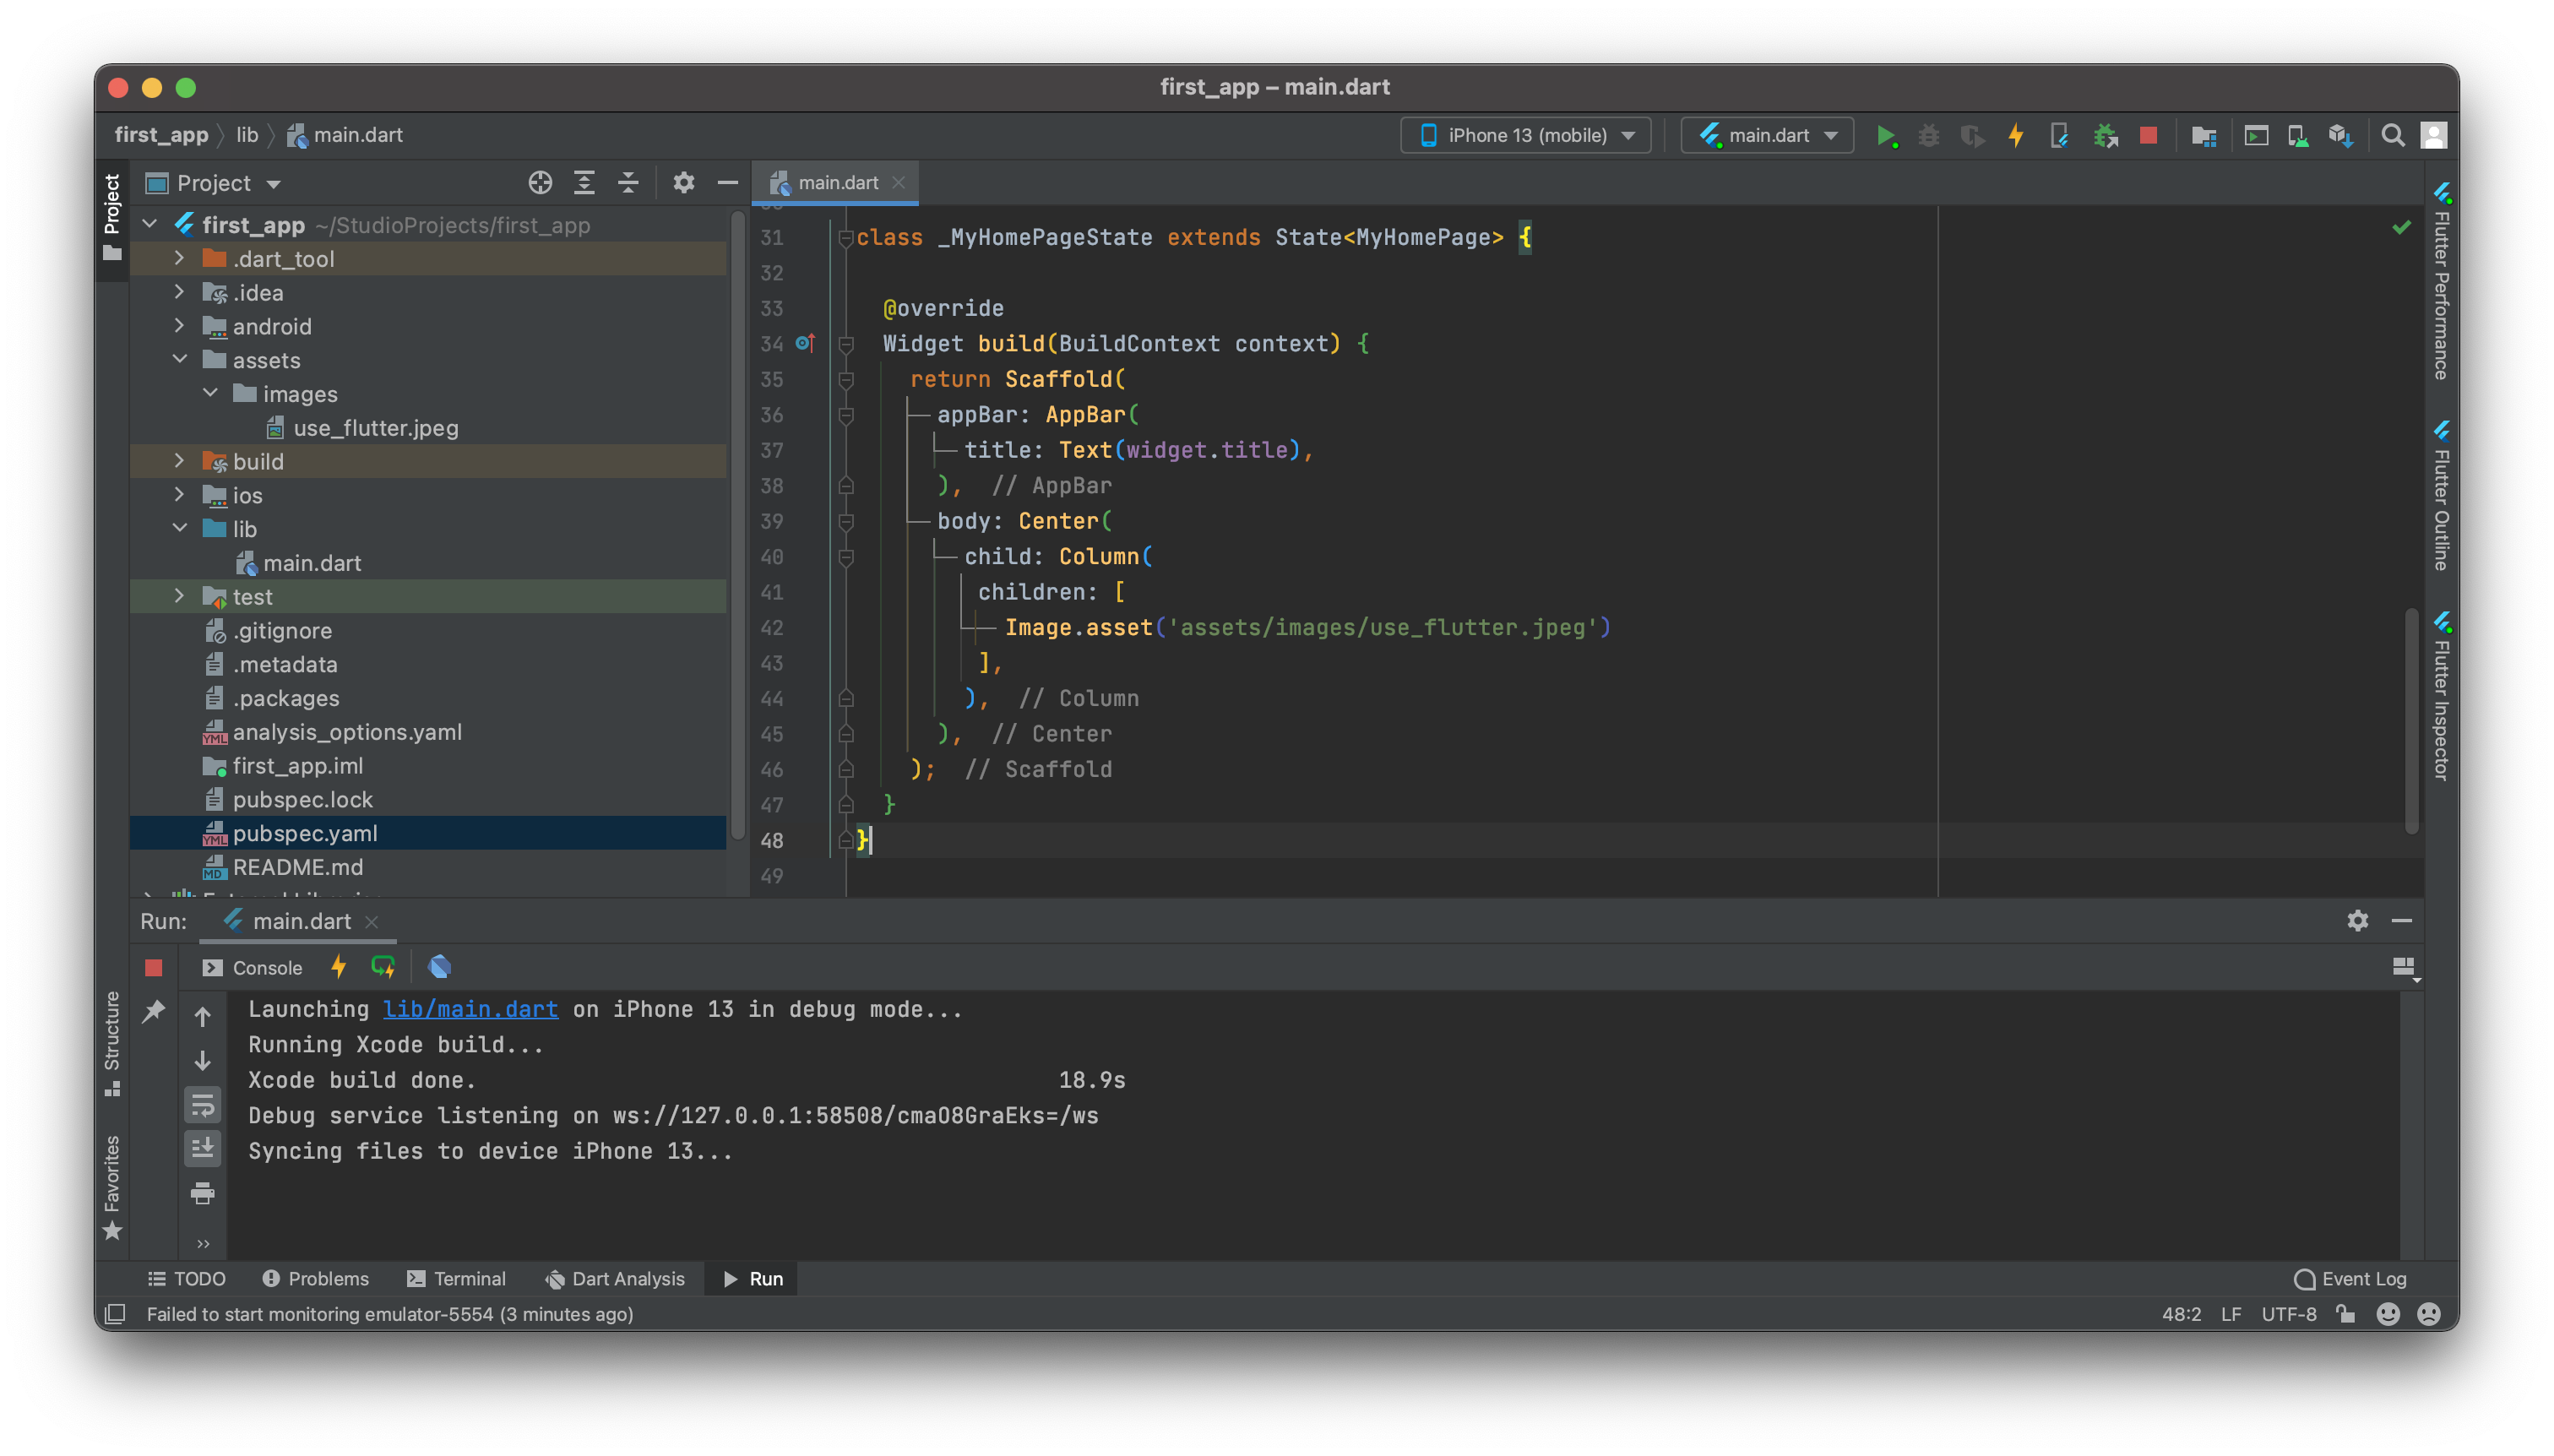Toggle scroll to end in the Run console

coord(203,1148)
